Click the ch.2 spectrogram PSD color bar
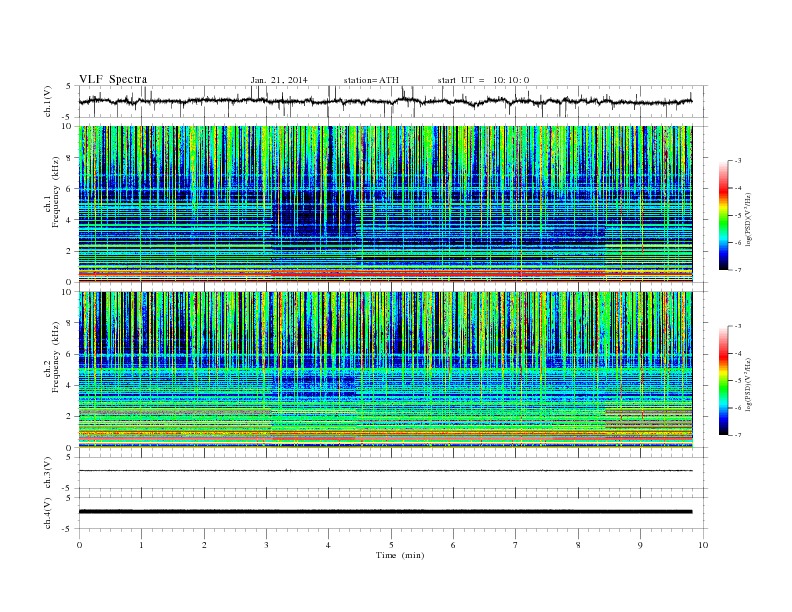 click(x=723, y=381)
